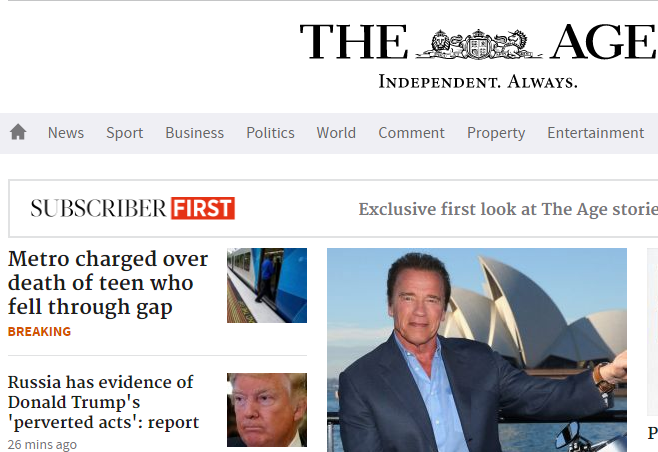The image size is (658, 452).
Task: Open the News section
Action: (66, 133)
